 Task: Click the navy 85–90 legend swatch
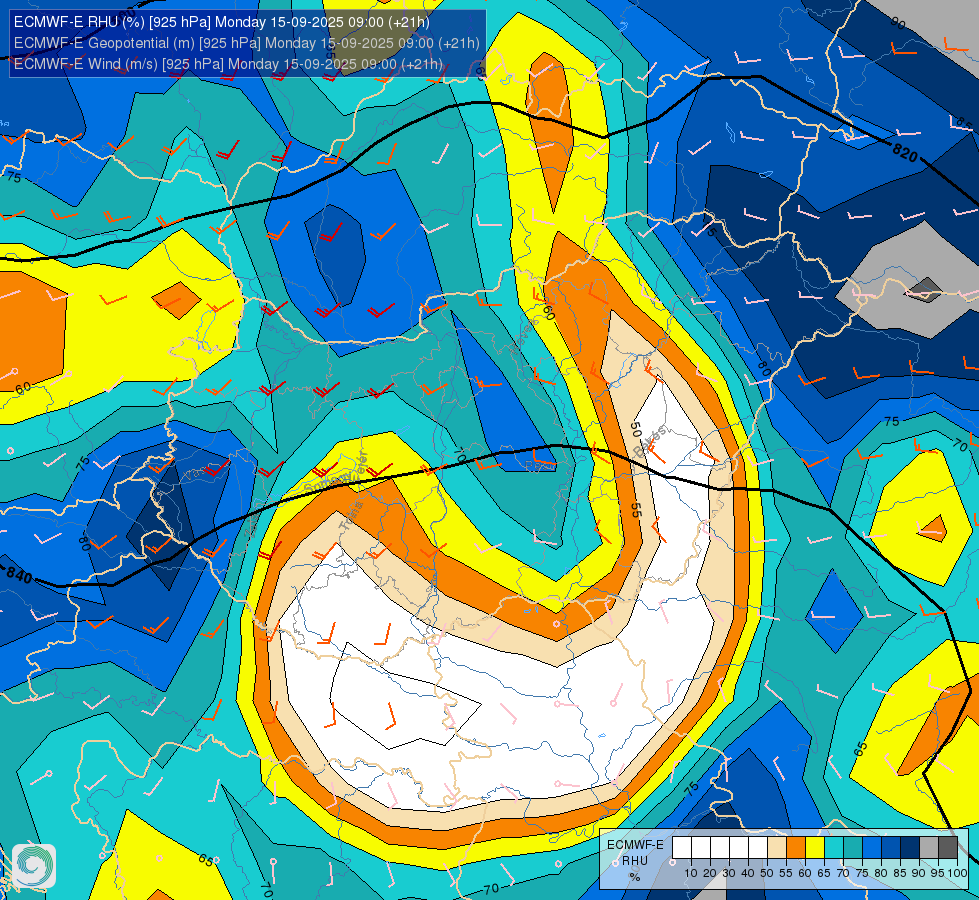click(910, 848)
